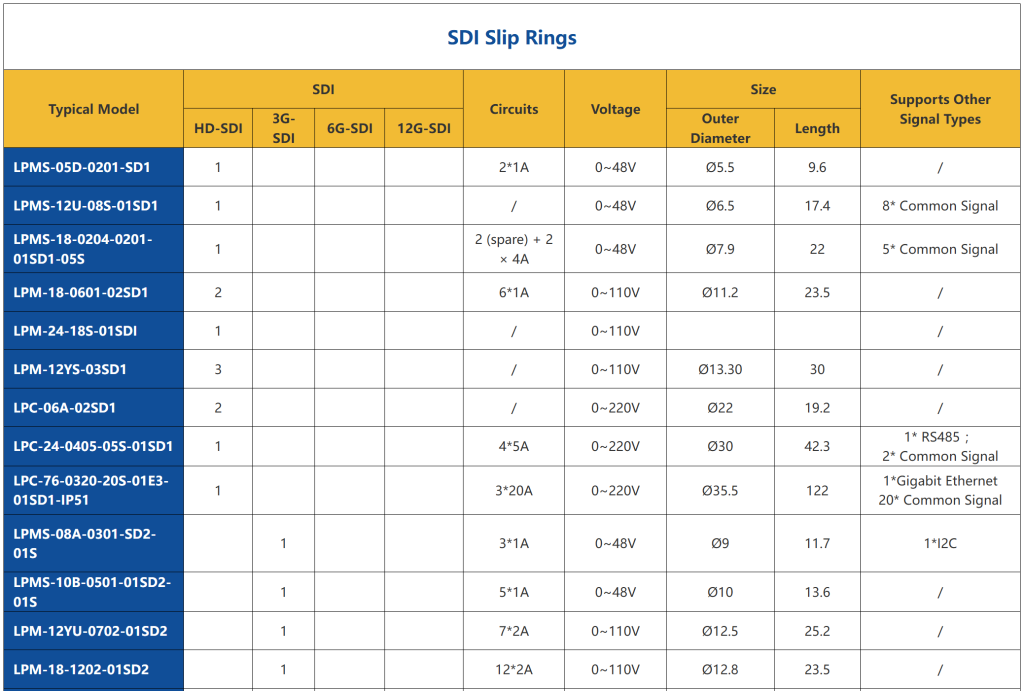Click the Supports Other Signal Types header

(x=940, y=109)
